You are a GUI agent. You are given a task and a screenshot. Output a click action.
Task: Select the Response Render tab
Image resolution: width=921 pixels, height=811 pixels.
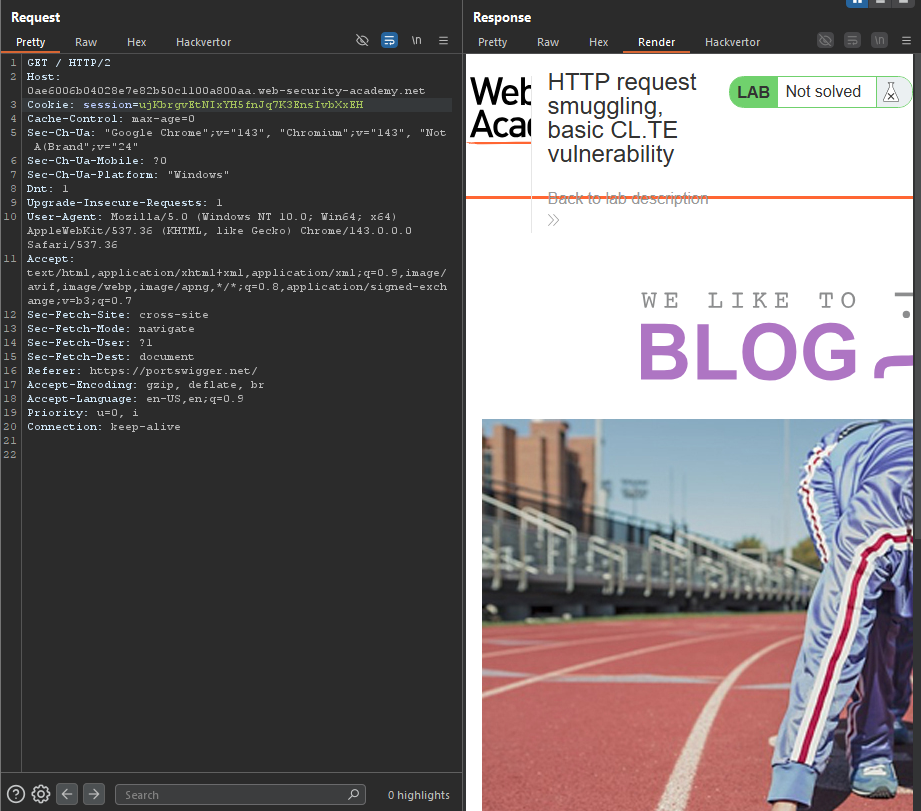pos(656,42)
